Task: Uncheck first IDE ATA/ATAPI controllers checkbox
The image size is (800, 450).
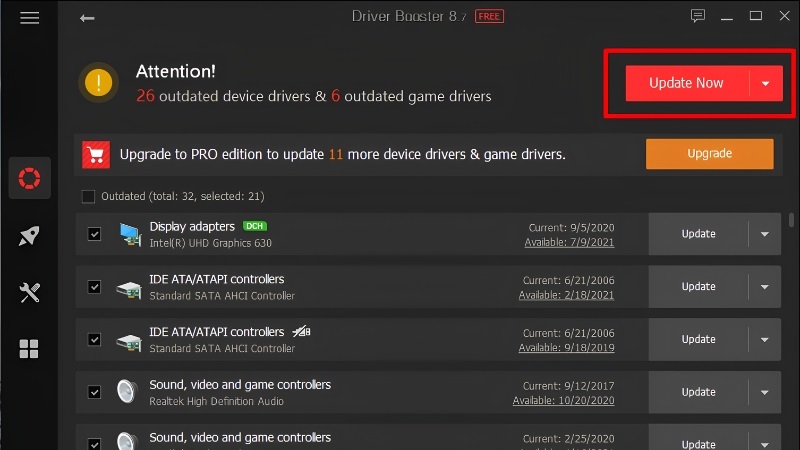Action: 94,287
